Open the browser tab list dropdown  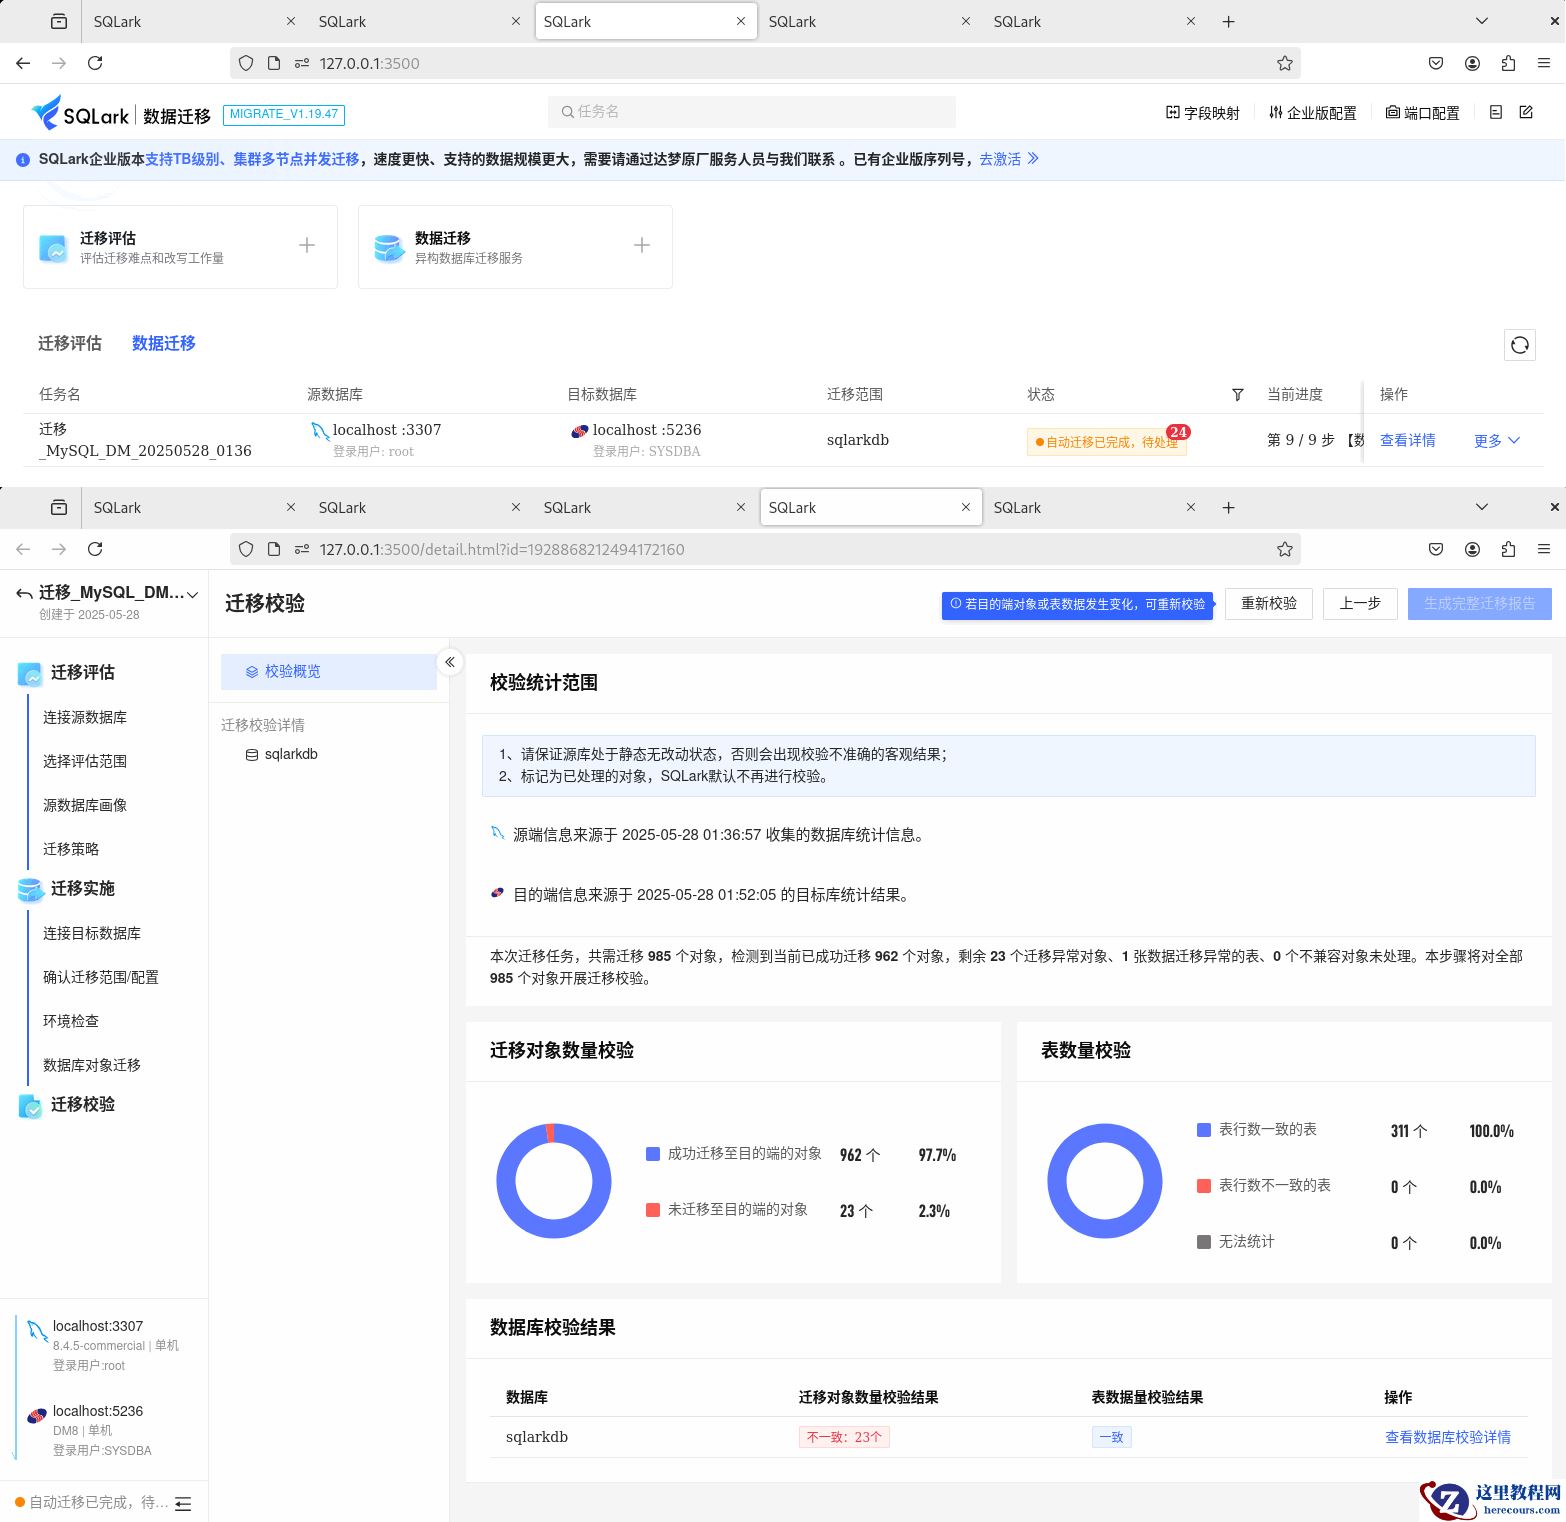1481,507
